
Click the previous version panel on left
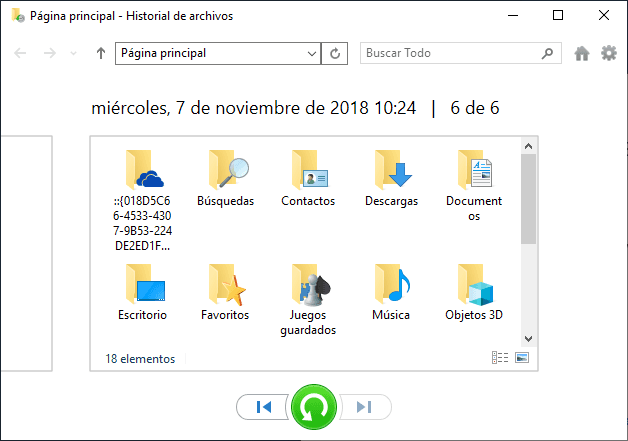26,254
